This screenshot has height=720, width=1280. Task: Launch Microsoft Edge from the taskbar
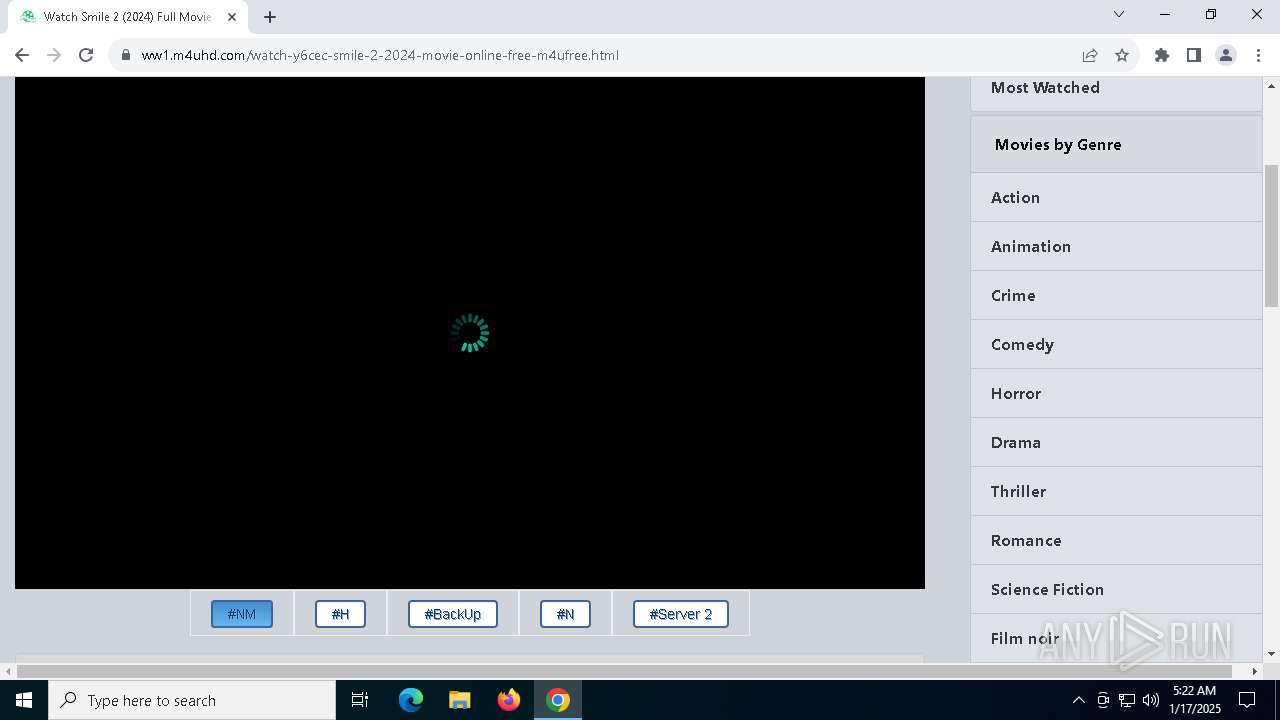click(x=411, y=700)
